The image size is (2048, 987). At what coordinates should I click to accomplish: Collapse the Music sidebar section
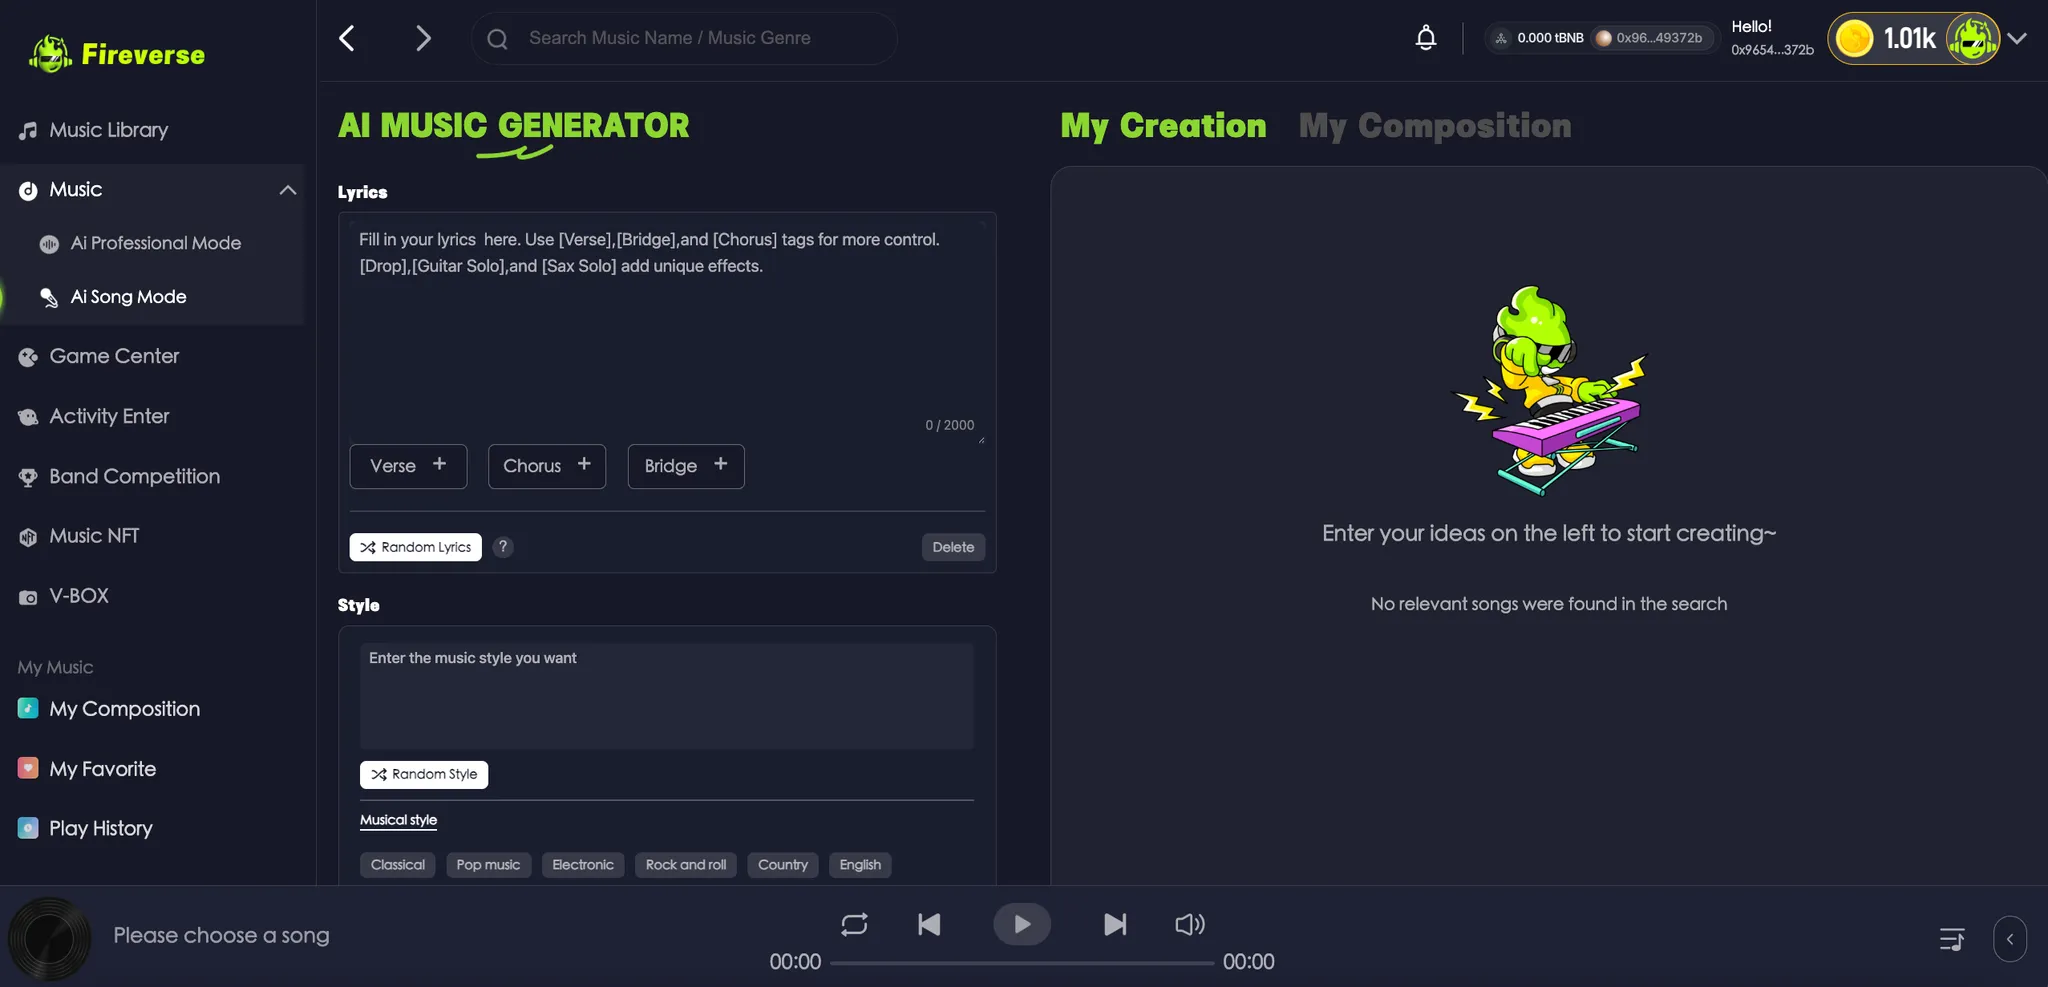click(x=288, y=190)
